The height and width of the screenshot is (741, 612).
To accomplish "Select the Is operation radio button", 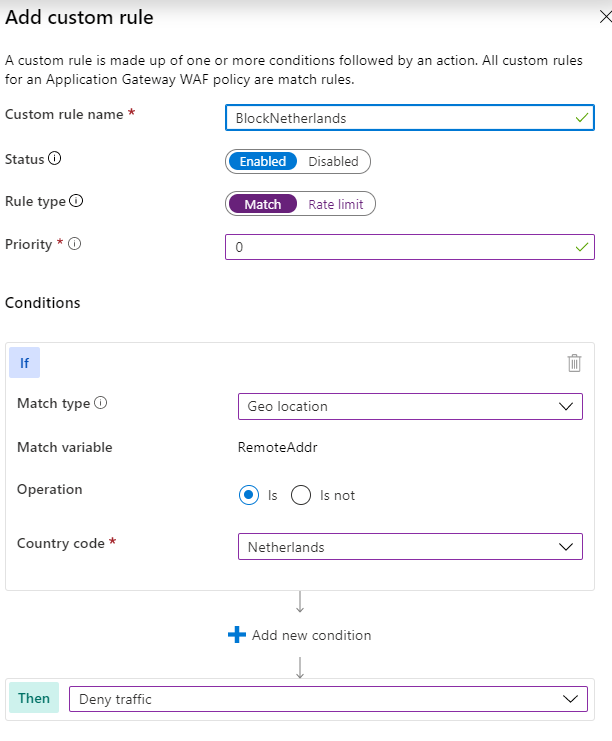I will click(x=249, y=495).
